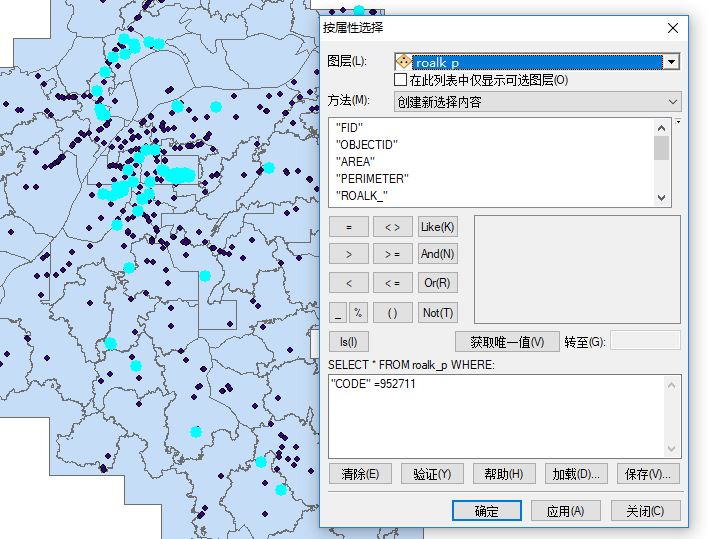Insert the Not(T) operator
Screen dimensions: 716x539
pyautogui.click(x=437, y=312)
